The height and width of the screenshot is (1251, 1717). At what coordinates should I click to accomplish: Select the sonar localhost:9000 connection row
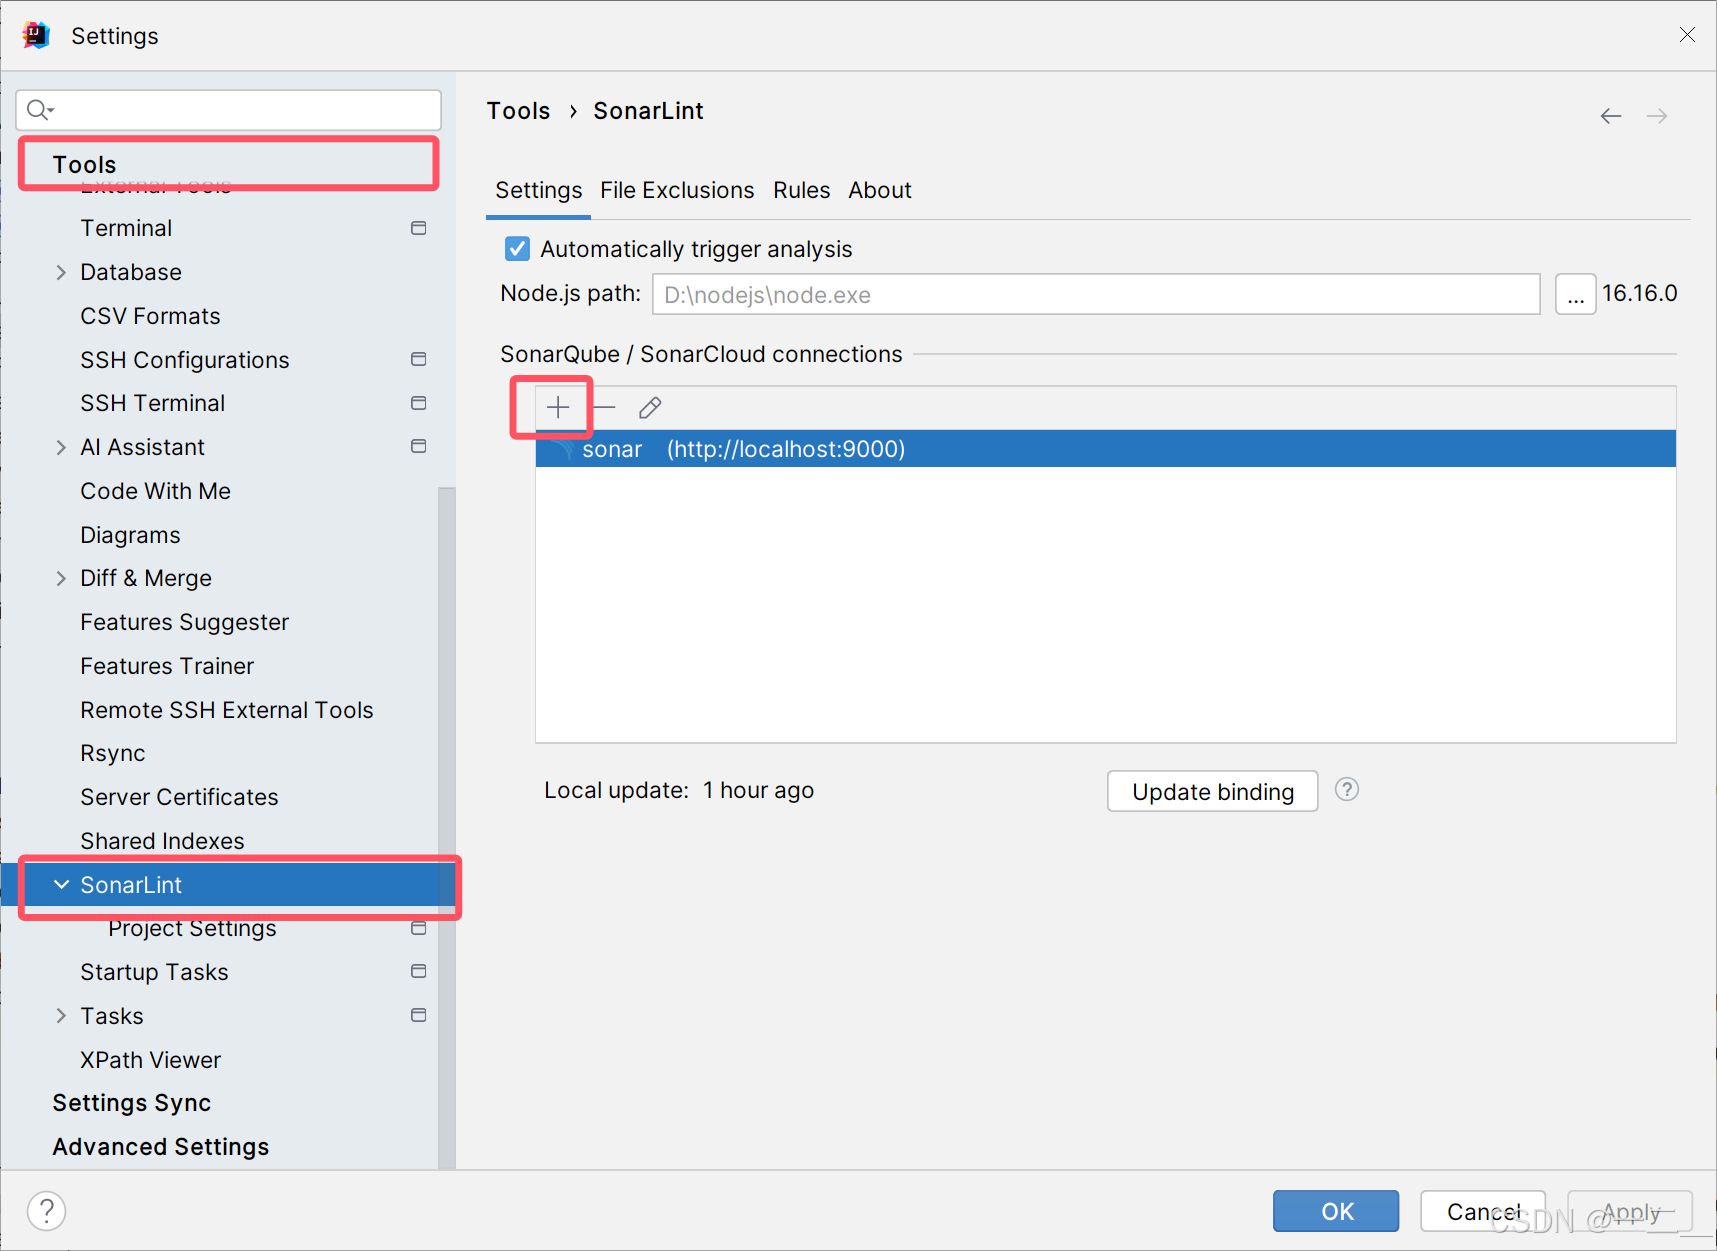click(x=1105, y=449)
